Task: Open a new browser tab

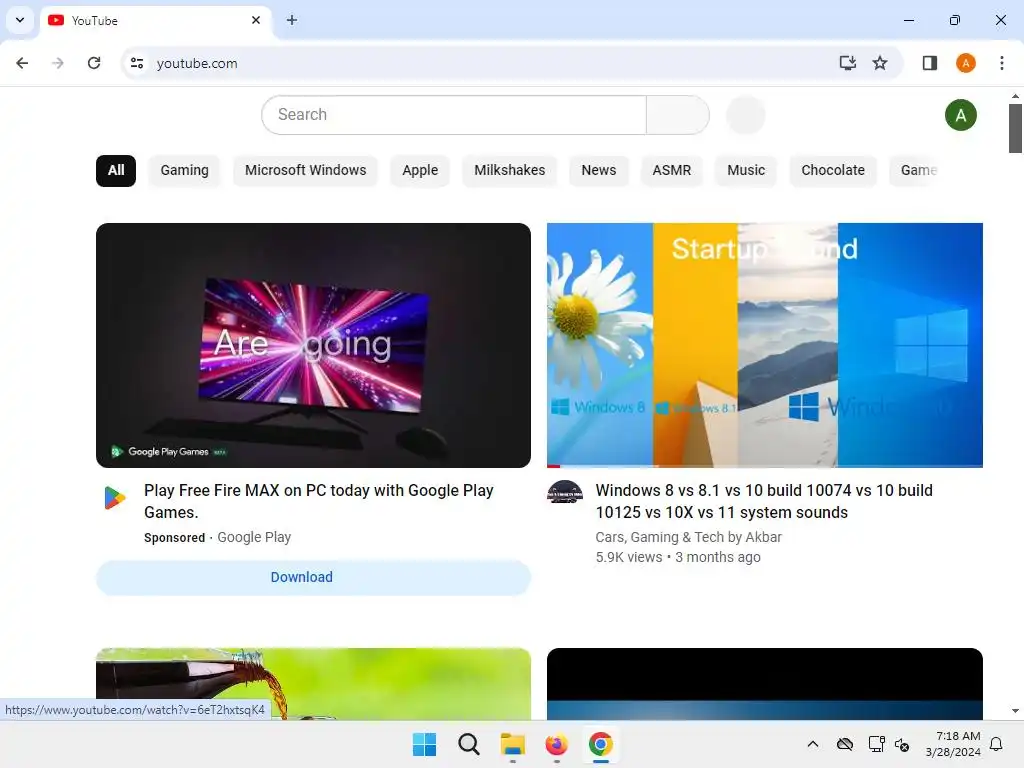Action: click(292, 20)
